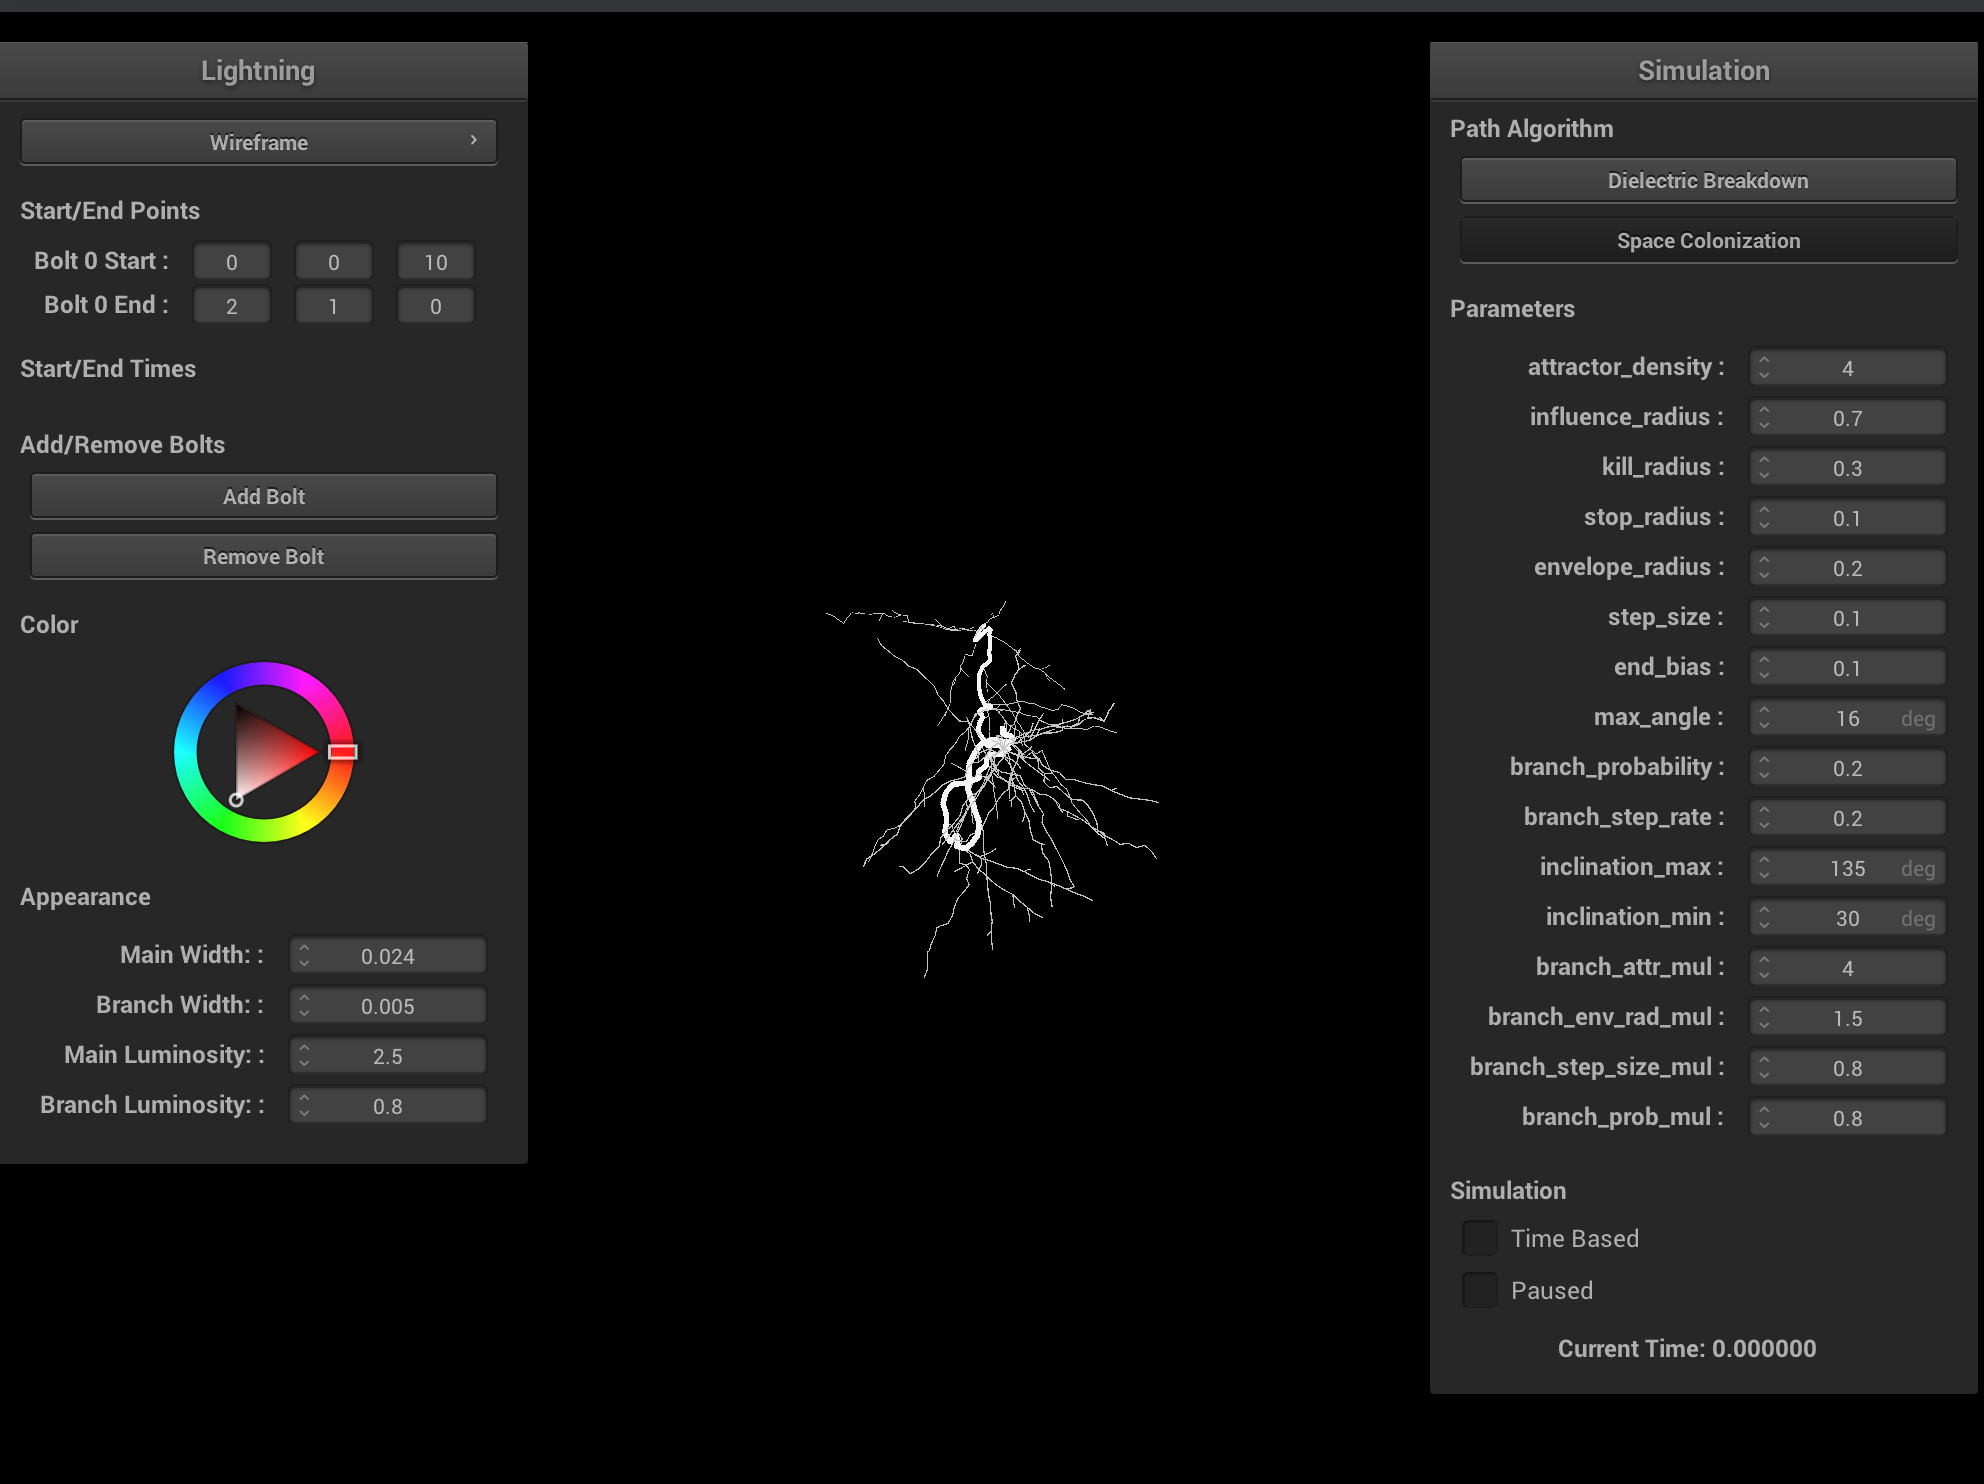Click the attractor_density stepper arrows

point(1764,368)
